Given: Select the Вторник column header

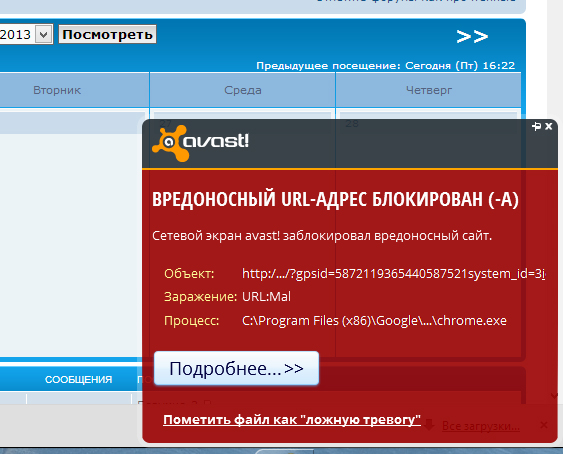Looking at the screenshot, I should [57, 90].
